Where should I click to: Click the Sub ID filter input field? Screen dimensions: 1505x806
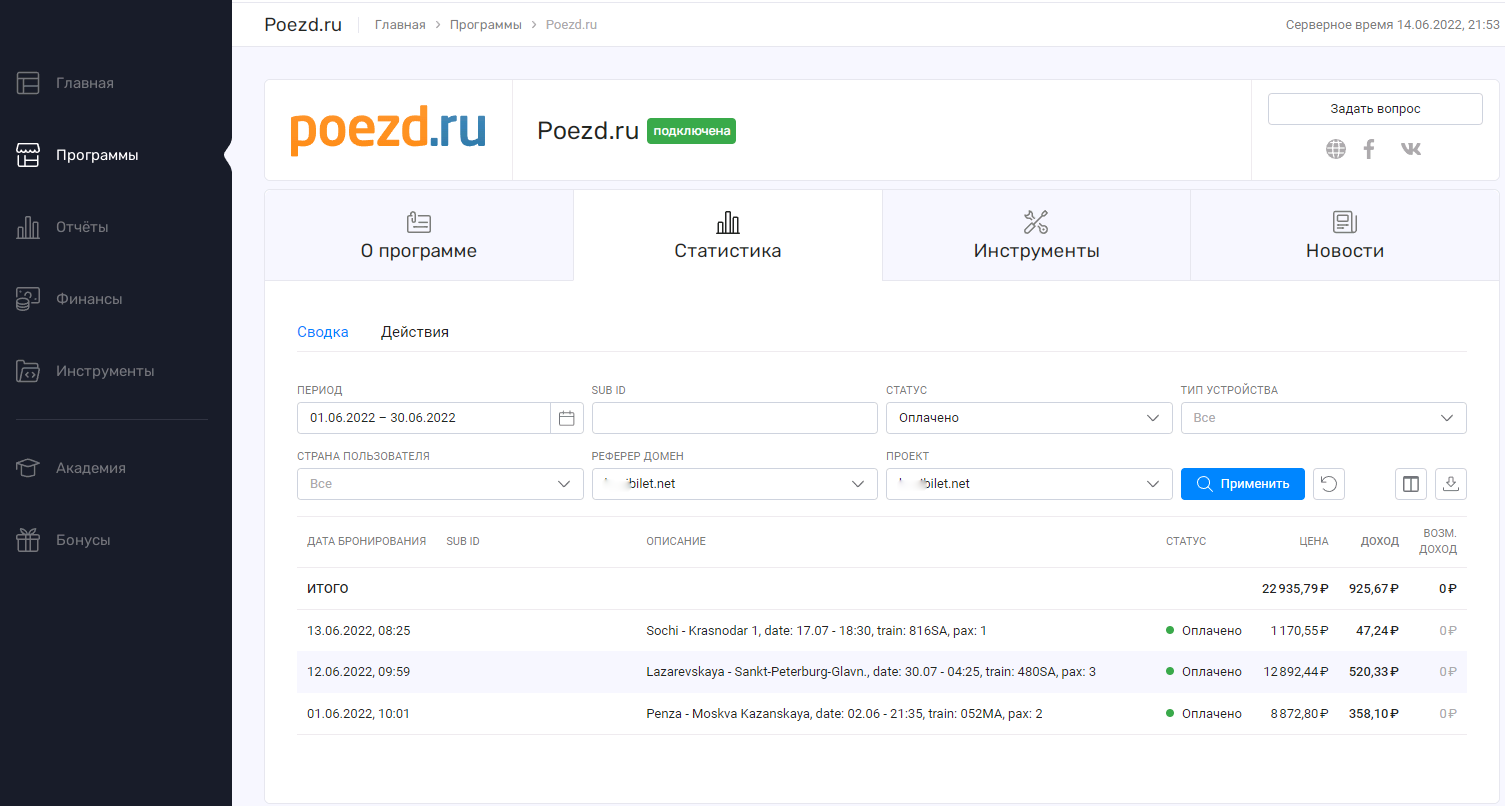(x=734, y=418)
